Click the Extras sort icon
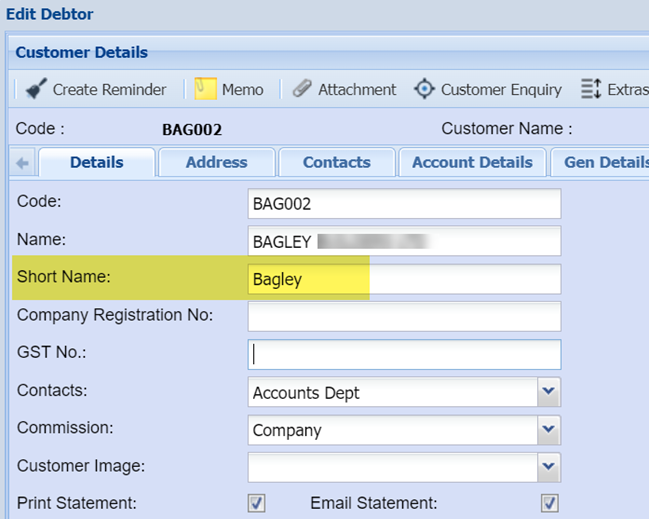This screenshot has width=649, height=519. pos(590,89)
